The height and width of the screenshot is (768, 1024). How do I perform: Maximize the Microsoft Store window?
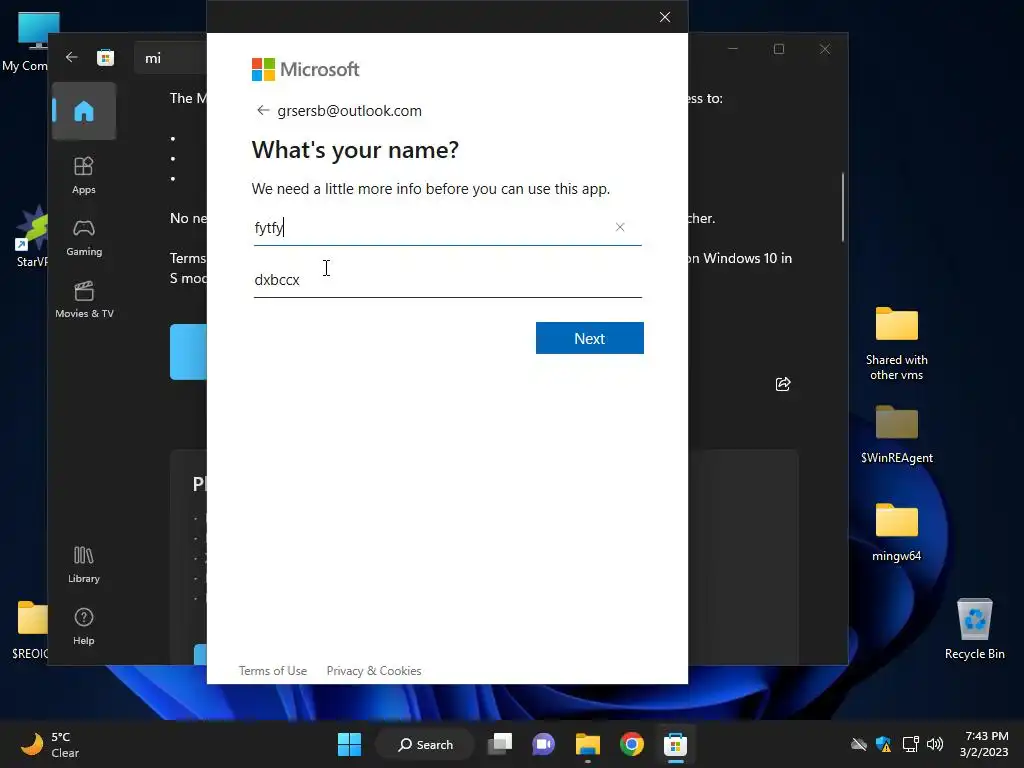778,49
